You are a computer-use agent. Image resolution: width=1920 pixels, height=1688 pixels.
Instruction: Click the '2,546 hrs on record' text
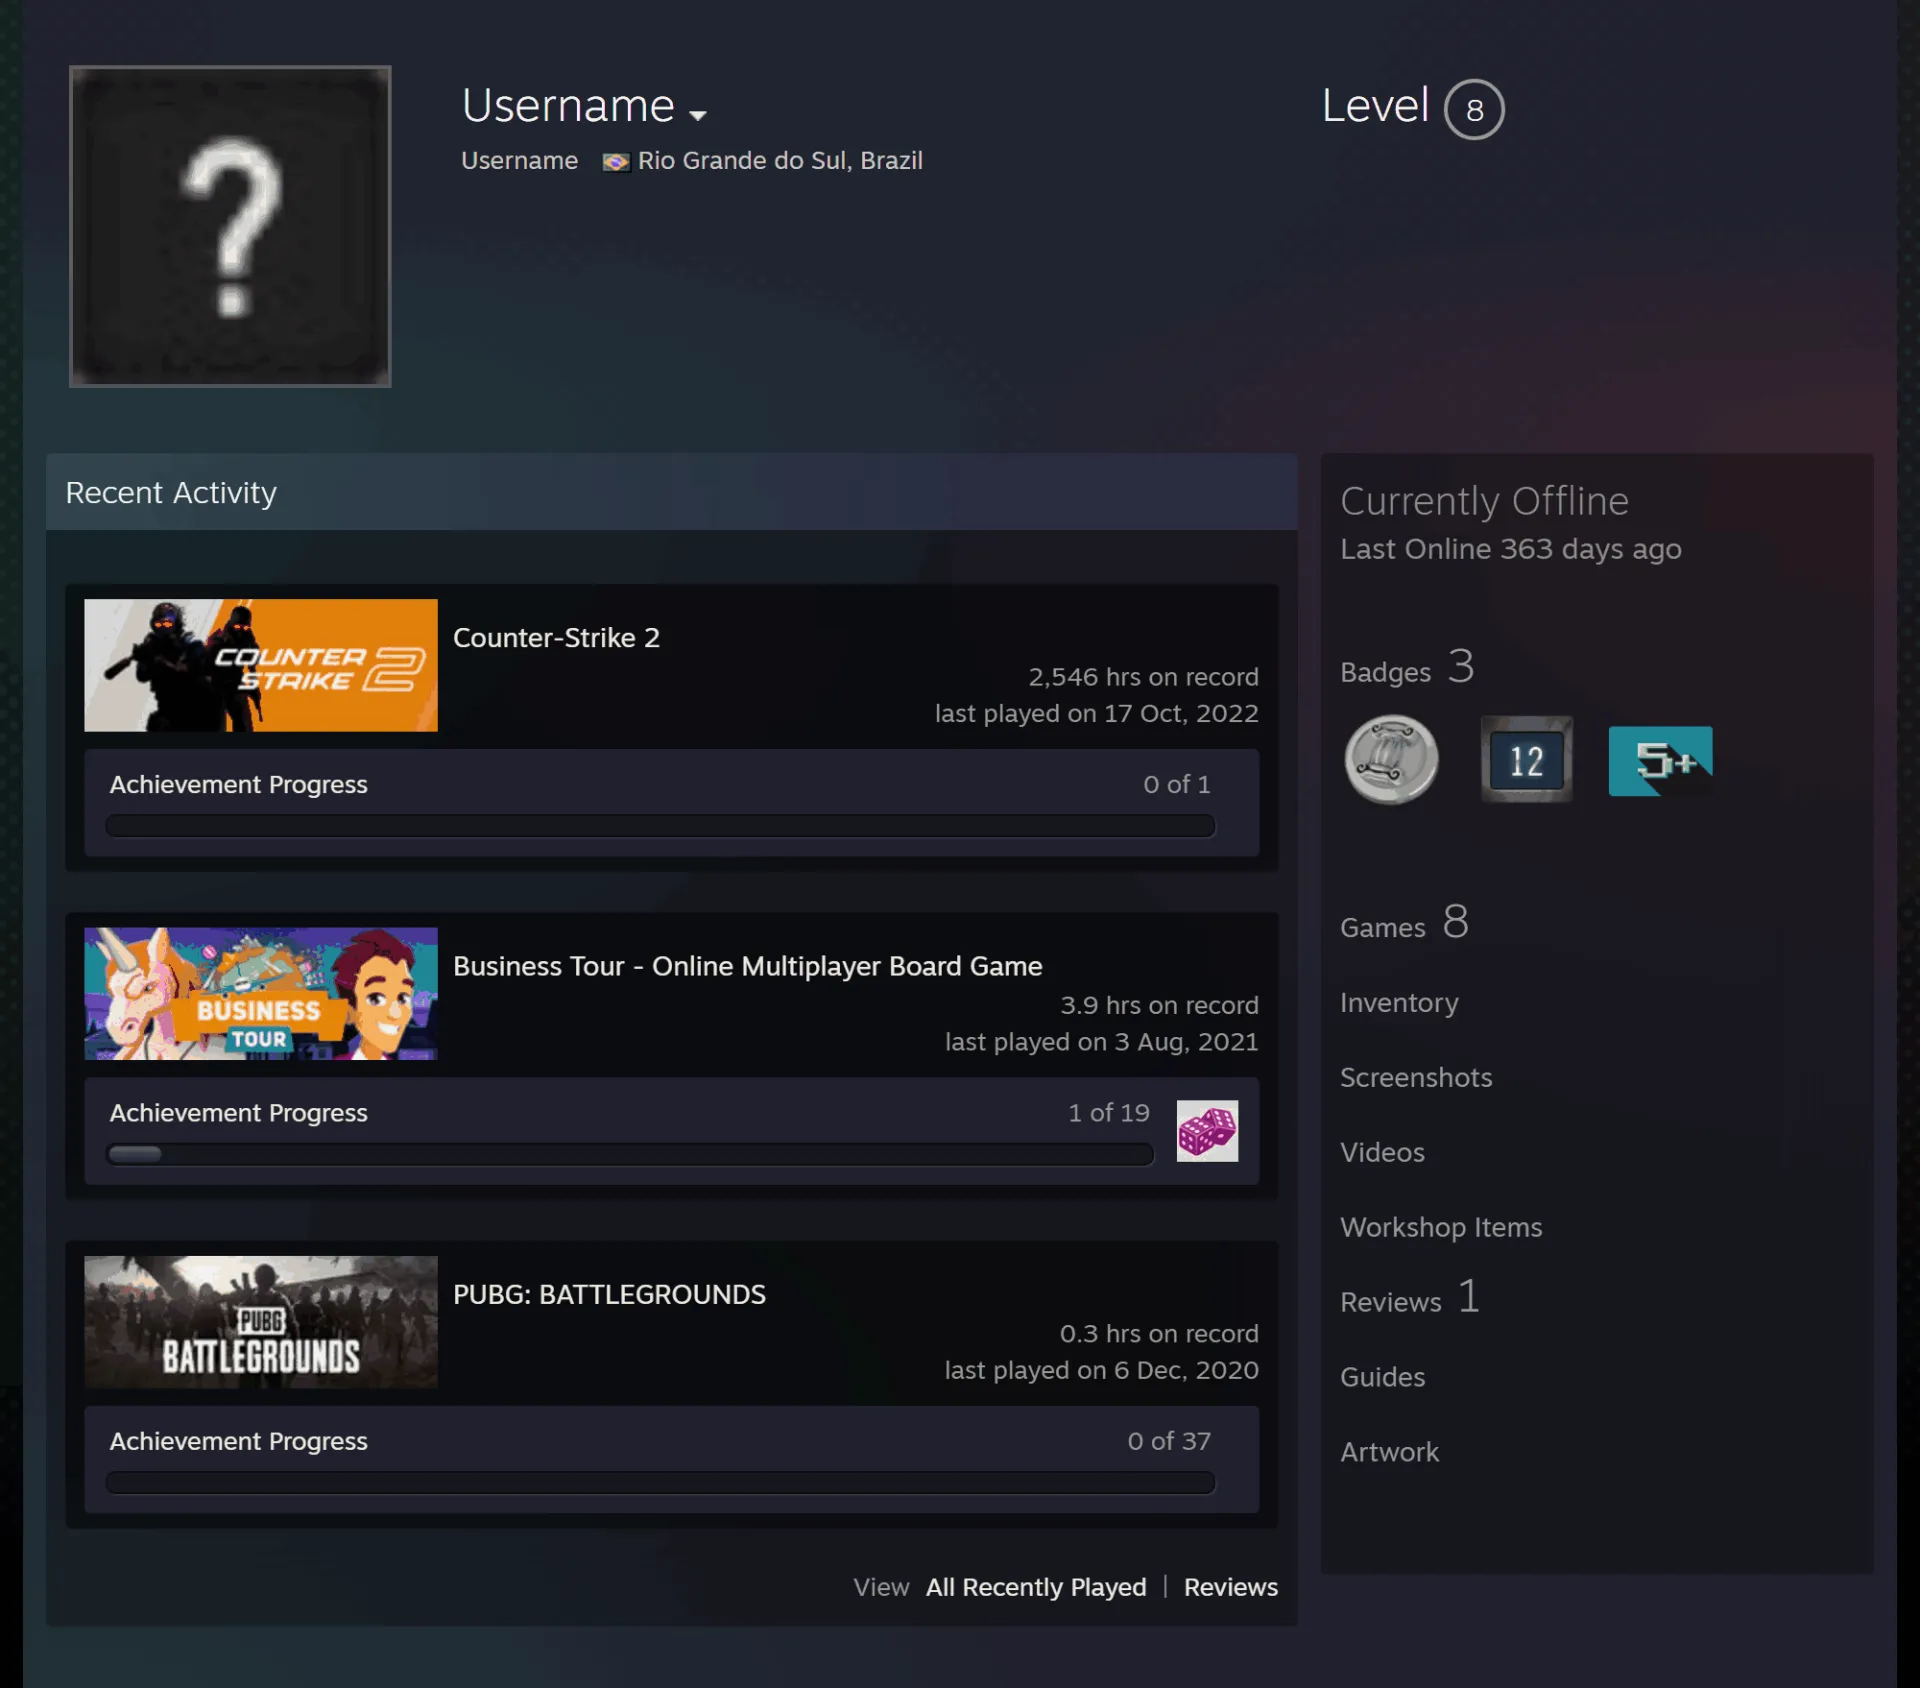(x=1143, y=677)
